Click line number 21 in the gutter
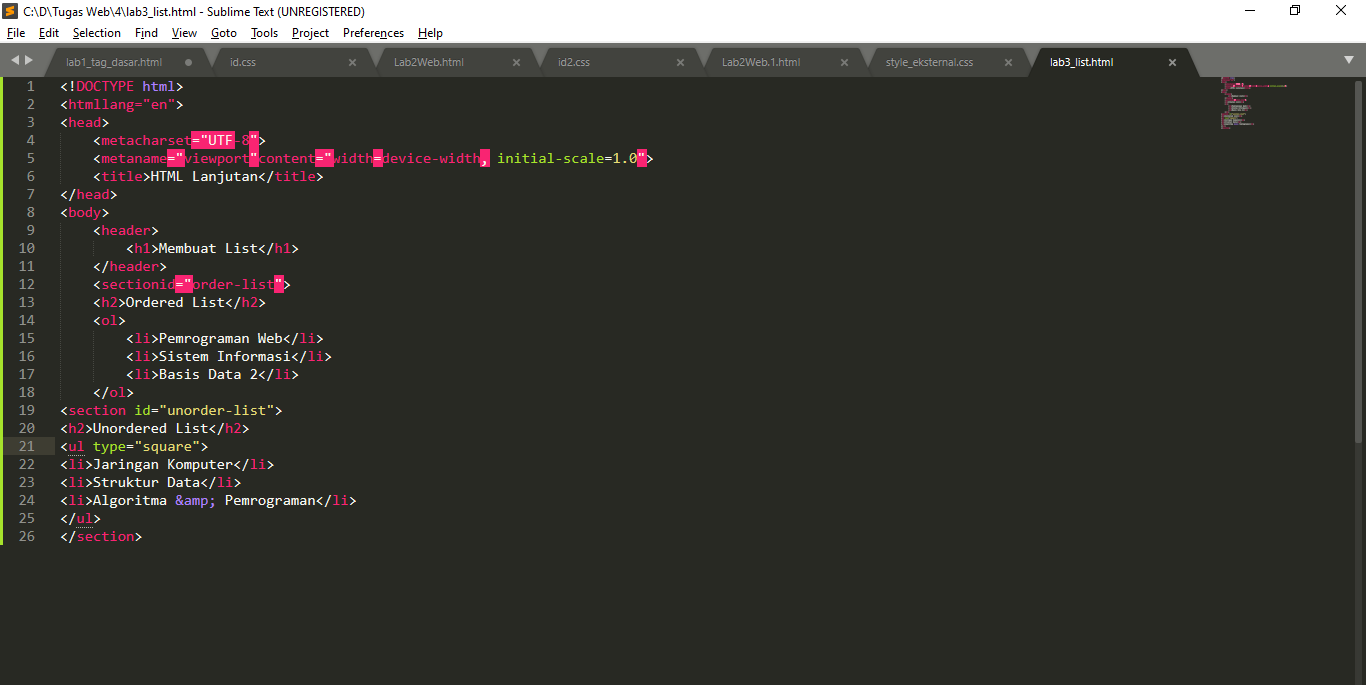Screen dimensions: 1366x685 click(x=26, y=446)
